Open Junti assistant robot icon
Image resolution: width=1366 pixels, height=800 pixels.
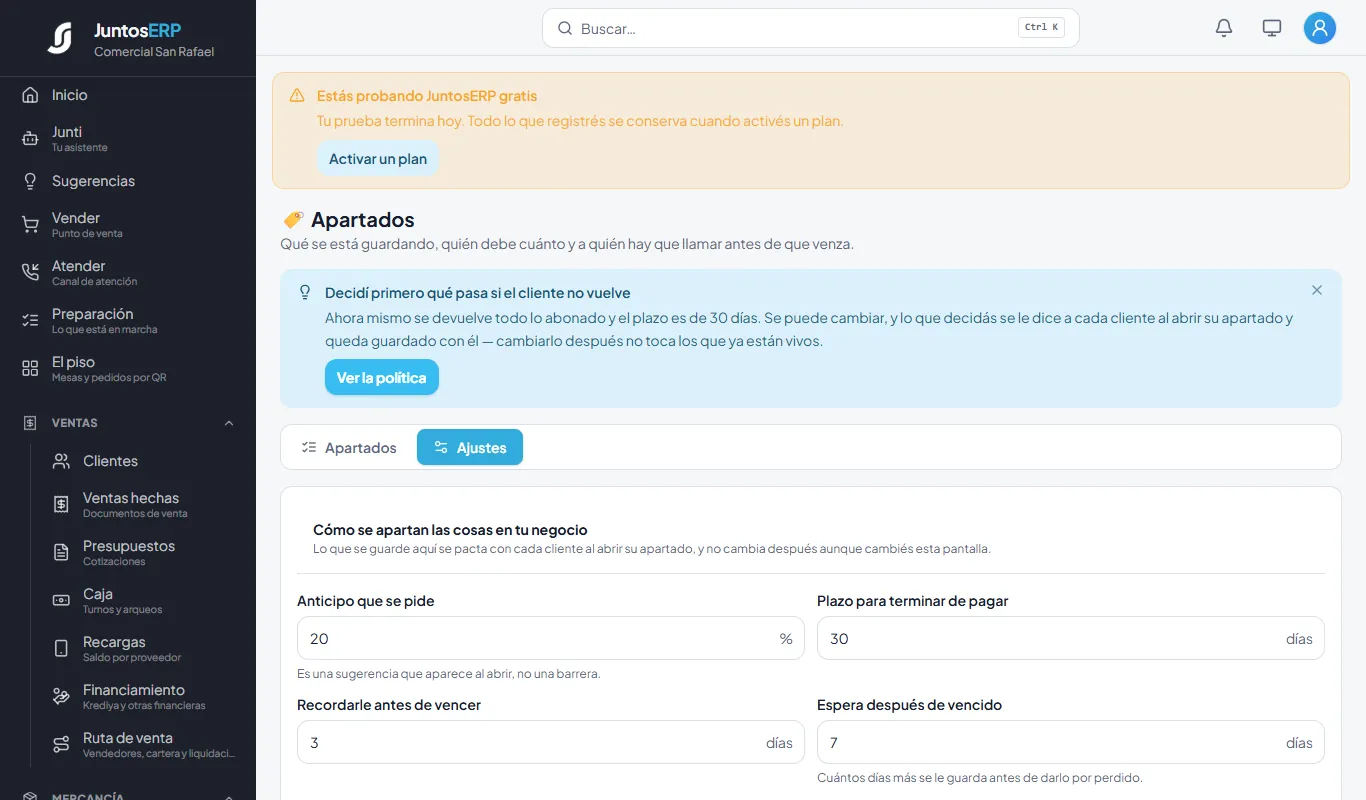[30, 139]
